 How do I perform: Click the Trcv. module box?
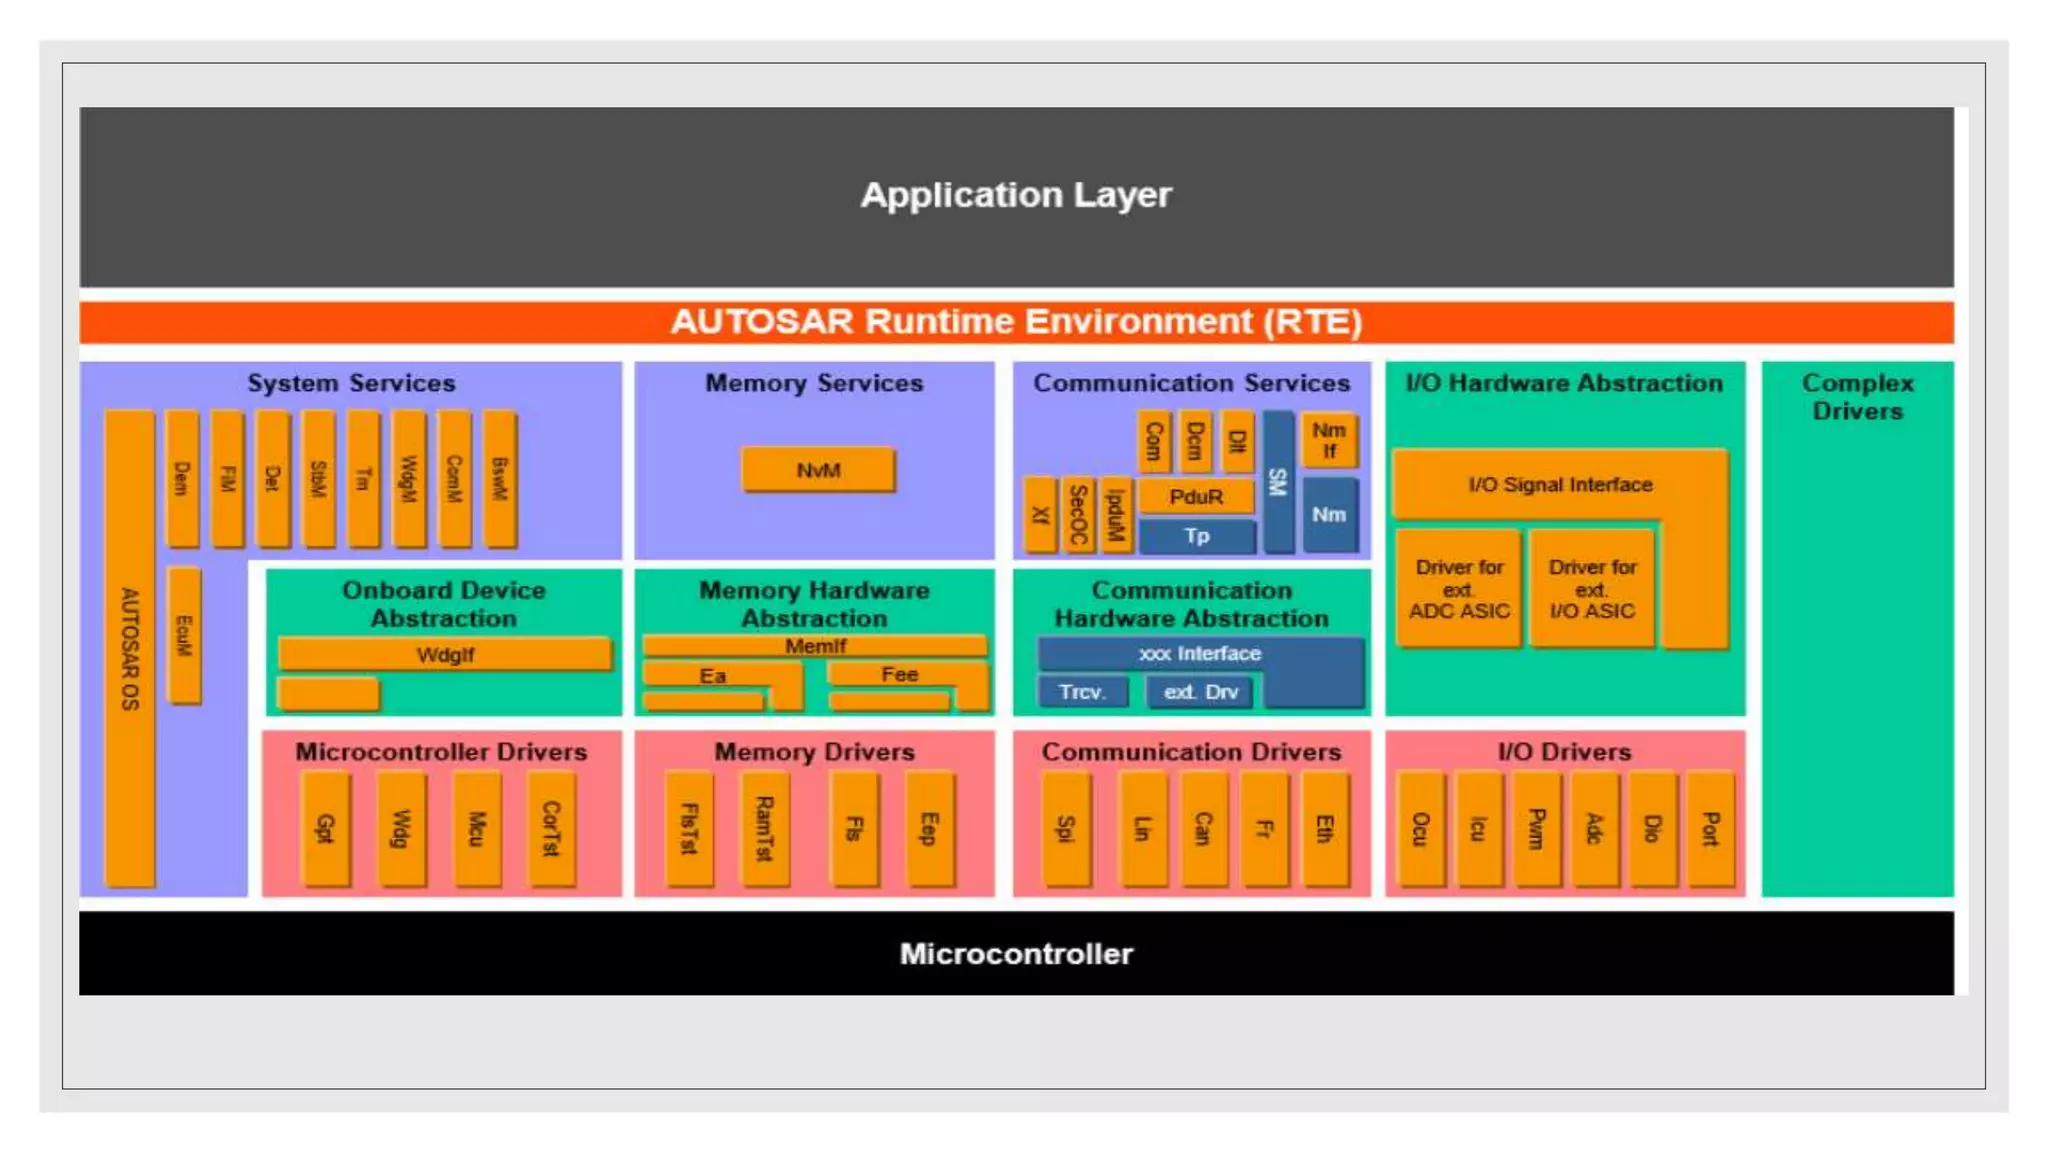(1082, 692)
